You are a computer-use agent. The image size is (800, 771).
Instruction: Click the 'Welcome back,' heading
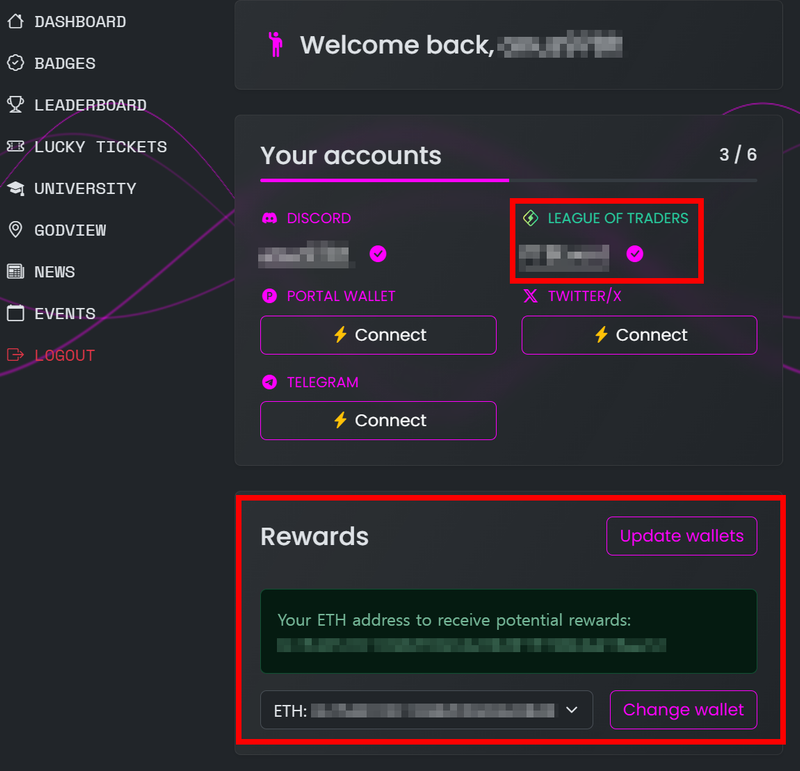point(397,45)
